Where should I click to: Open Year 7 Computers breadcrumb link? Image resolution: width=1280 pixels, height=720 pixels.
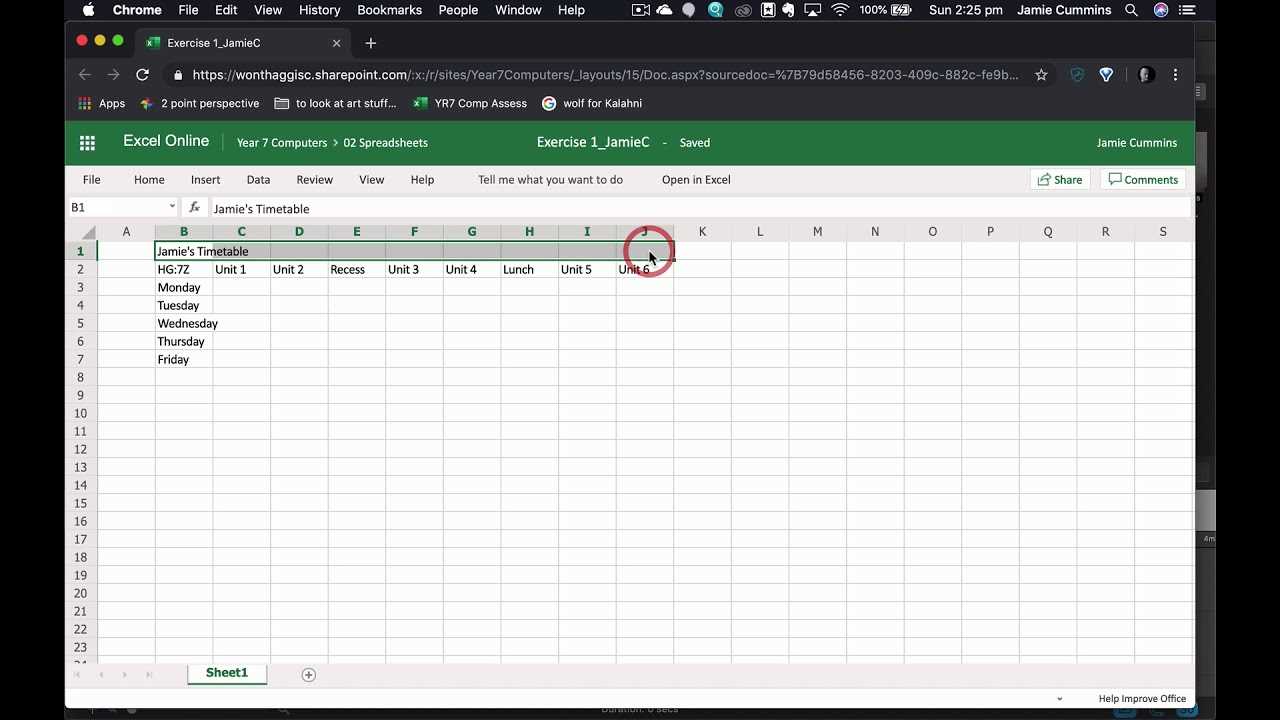[282, 143]
